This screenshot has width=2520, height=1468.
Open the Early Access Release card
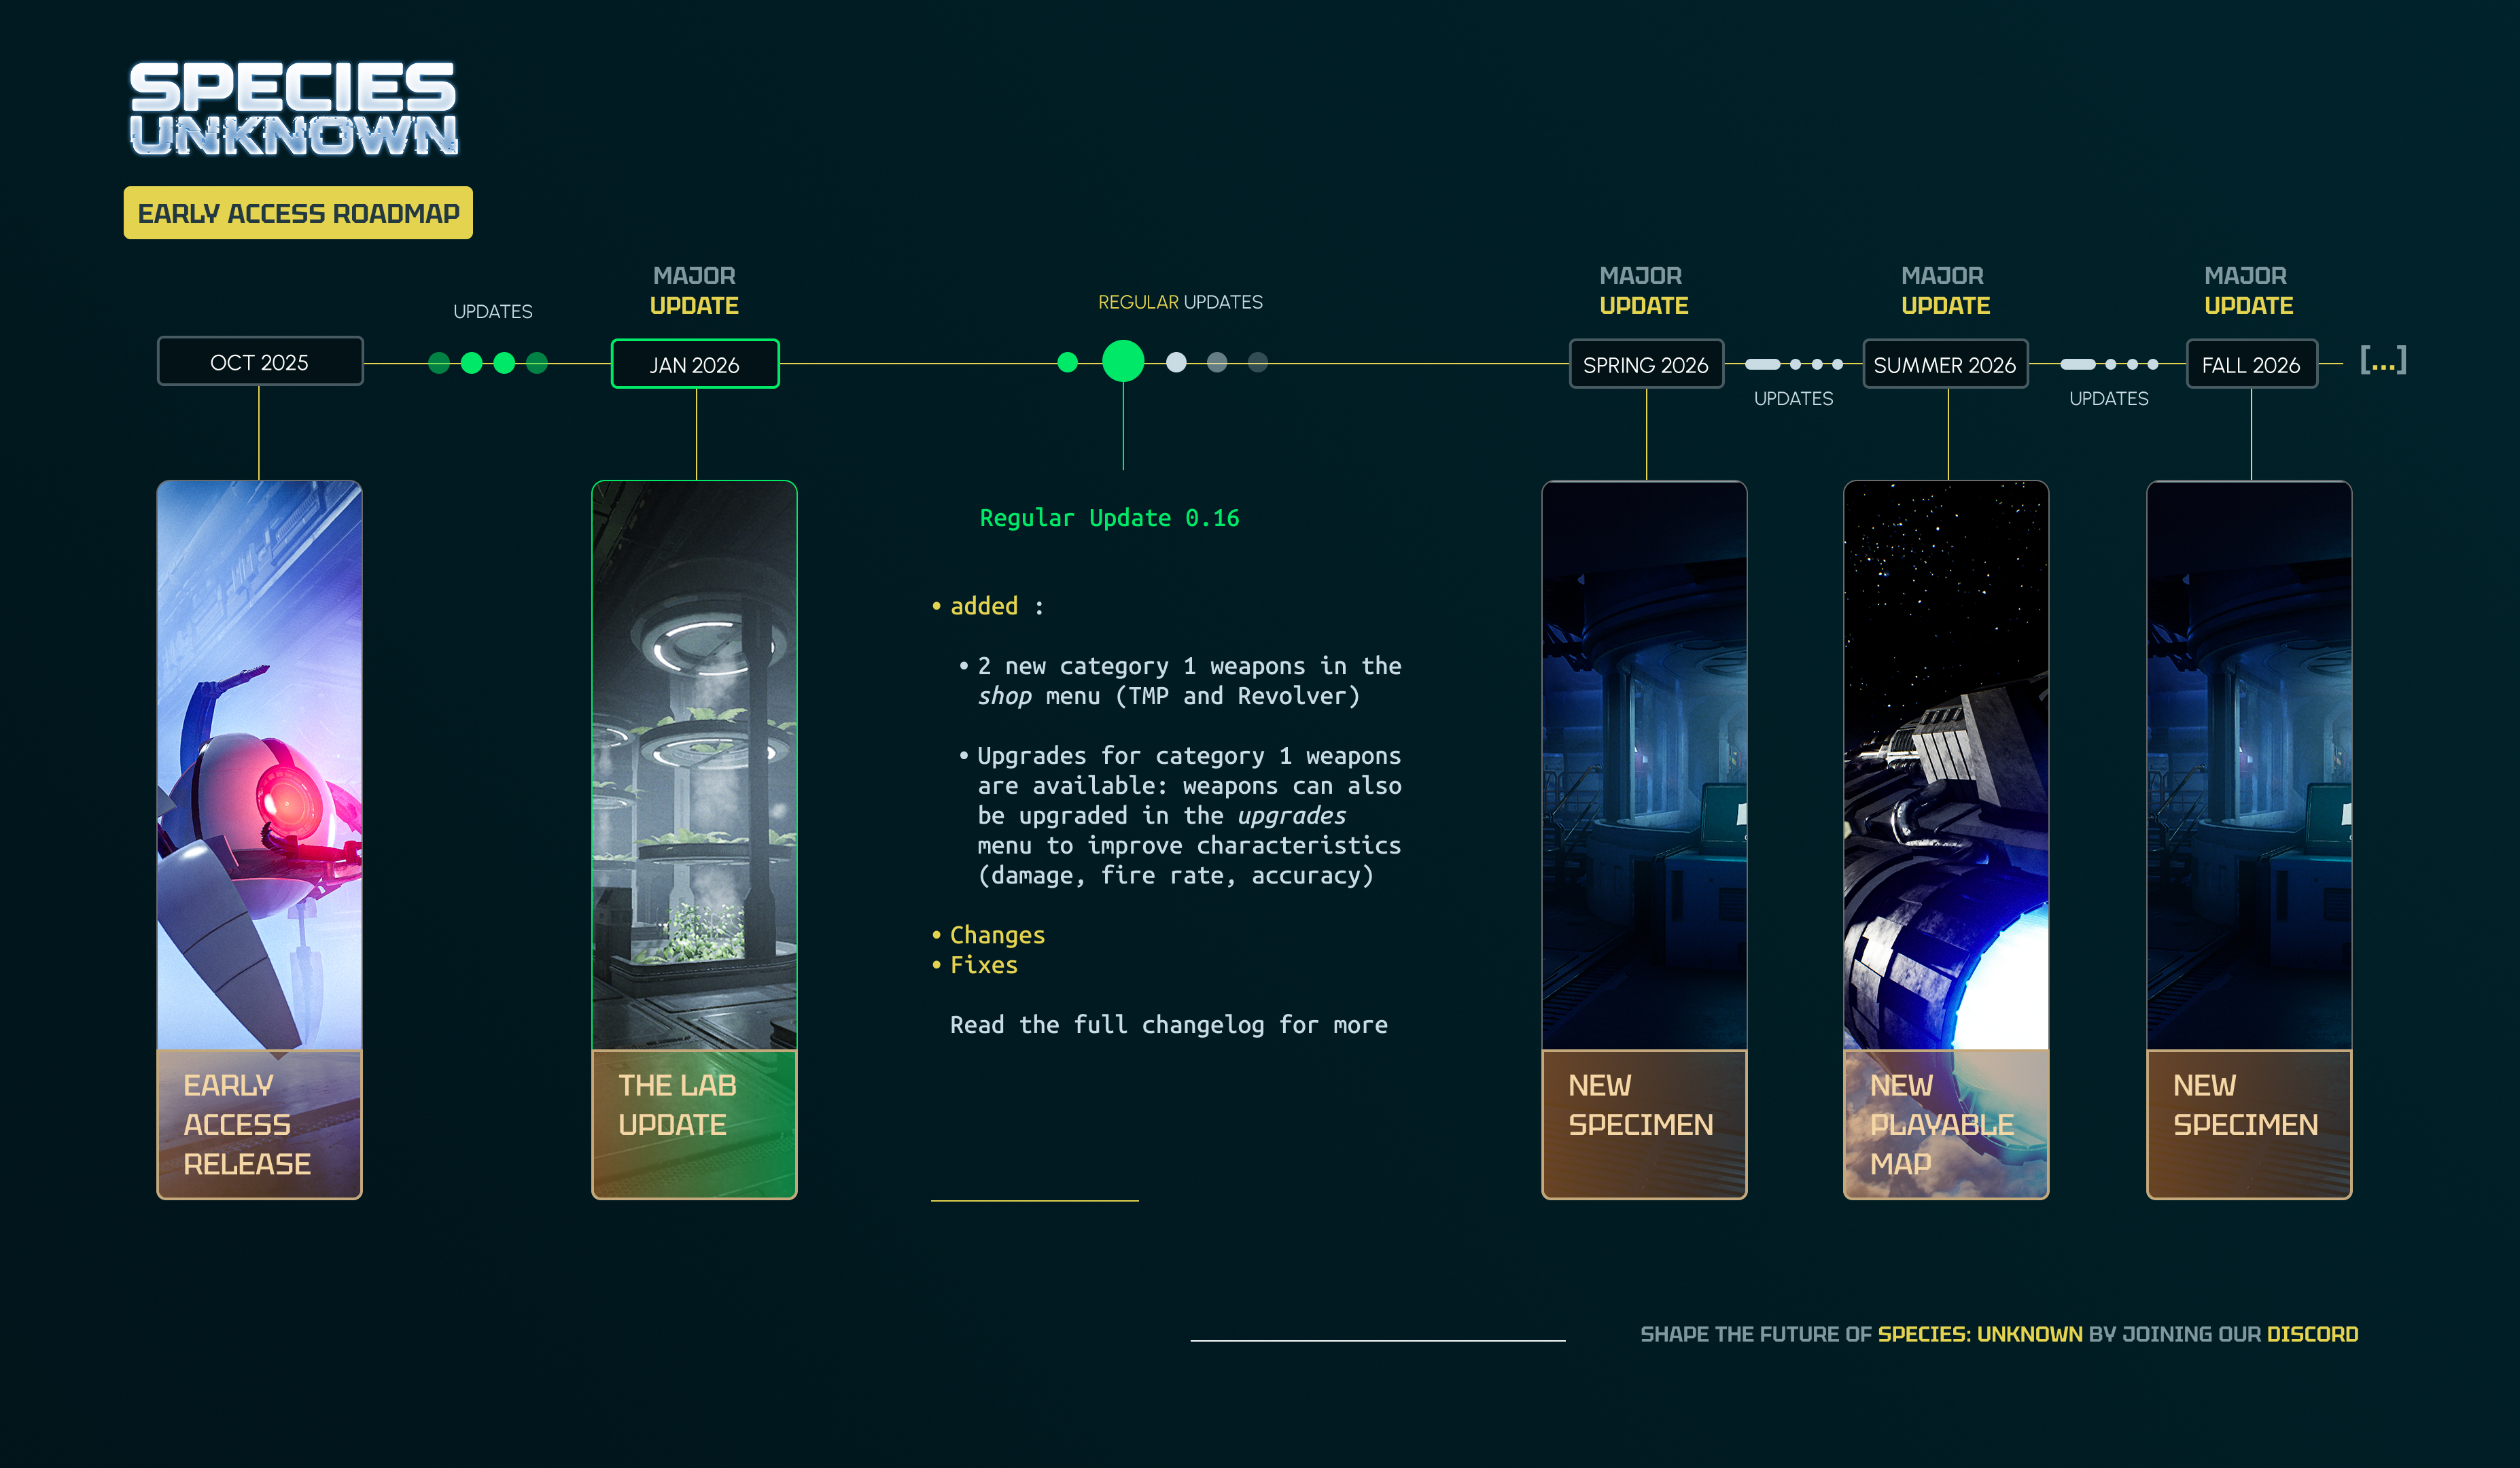click(260, 840)
